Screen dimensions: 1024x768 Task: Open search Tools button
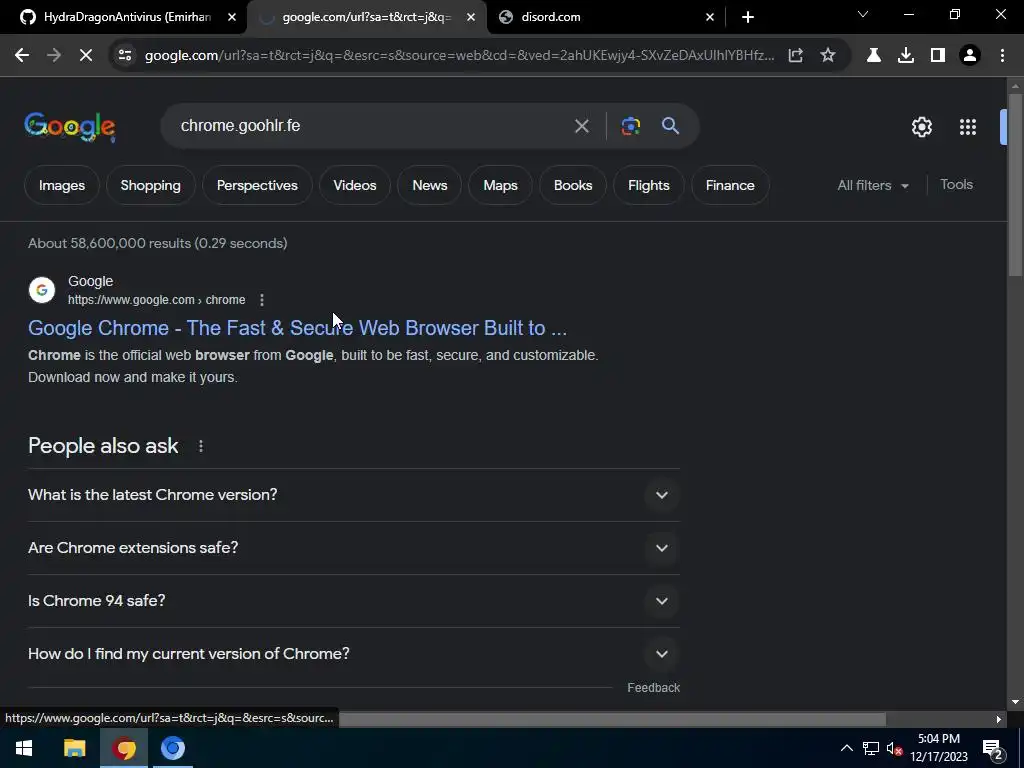coord(957,185)
